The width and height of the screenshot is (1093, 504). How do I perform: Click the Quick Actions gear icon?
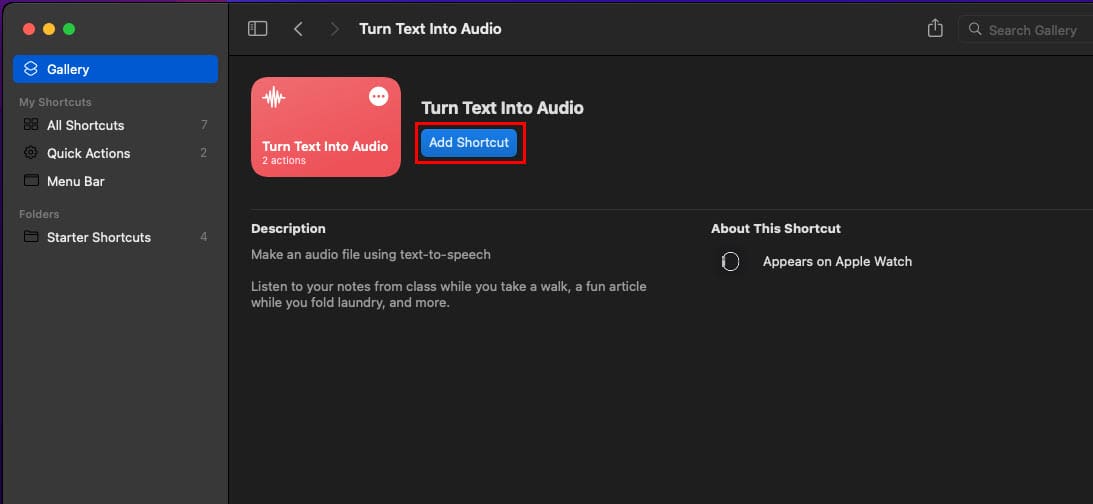31,153
